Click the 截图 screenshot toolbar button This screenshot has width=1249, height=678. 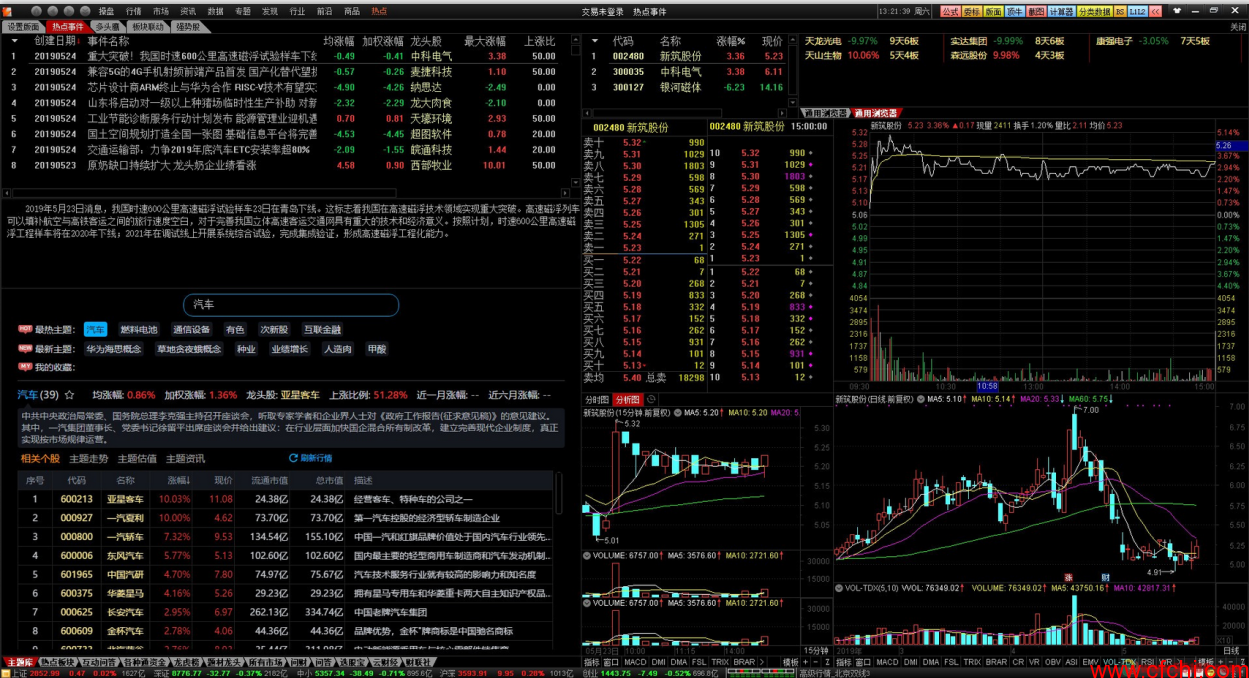point(1036,12)
